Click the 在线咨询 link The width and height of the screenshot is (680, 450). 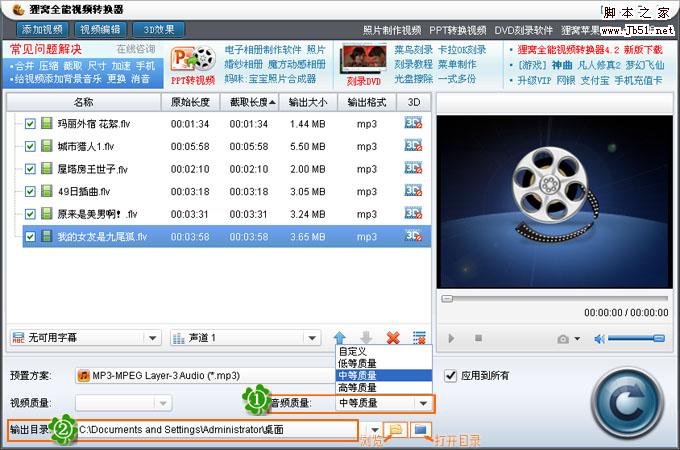136,49
